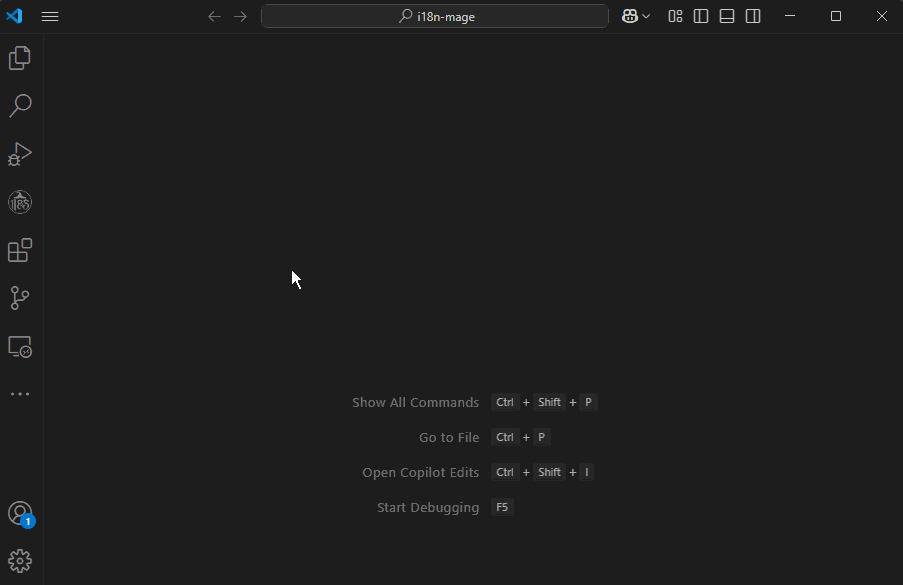Click the Start Debugging link
This screenshot has height=585, width=903.
(427, 507)
